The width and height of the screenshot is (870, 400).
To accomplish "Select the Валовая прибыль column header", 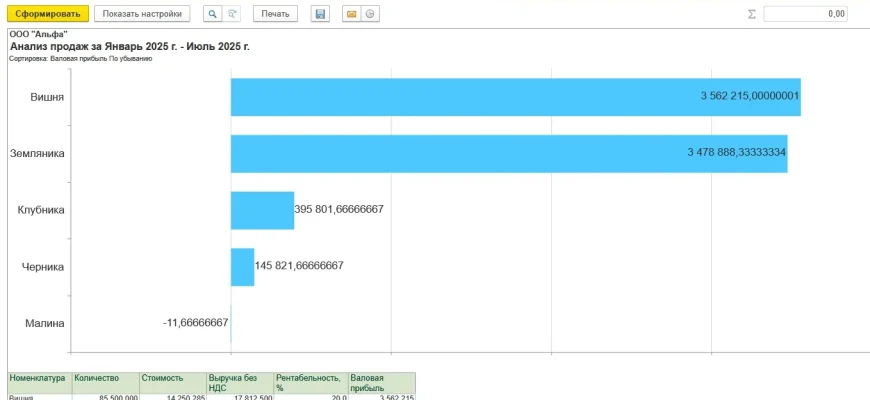I will [381, 383].
